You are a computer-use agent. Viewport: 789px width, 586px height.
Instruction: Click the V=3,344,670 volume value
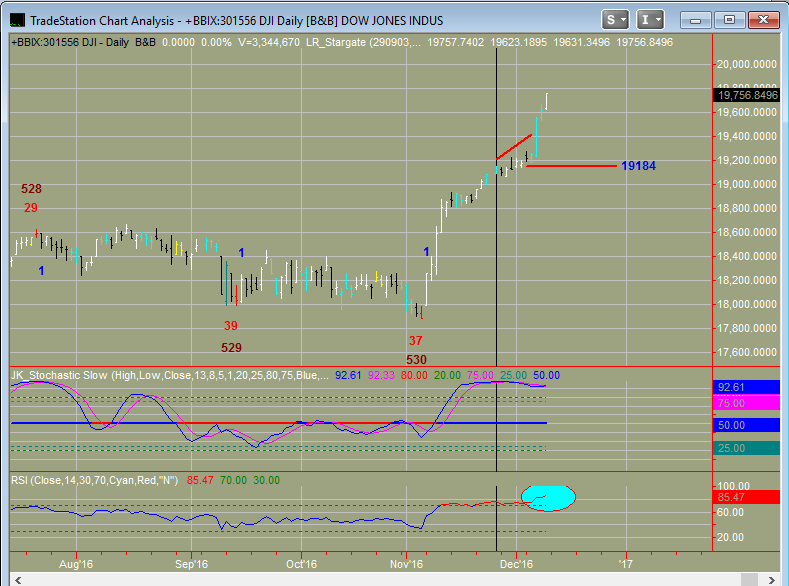click(269, 42)
